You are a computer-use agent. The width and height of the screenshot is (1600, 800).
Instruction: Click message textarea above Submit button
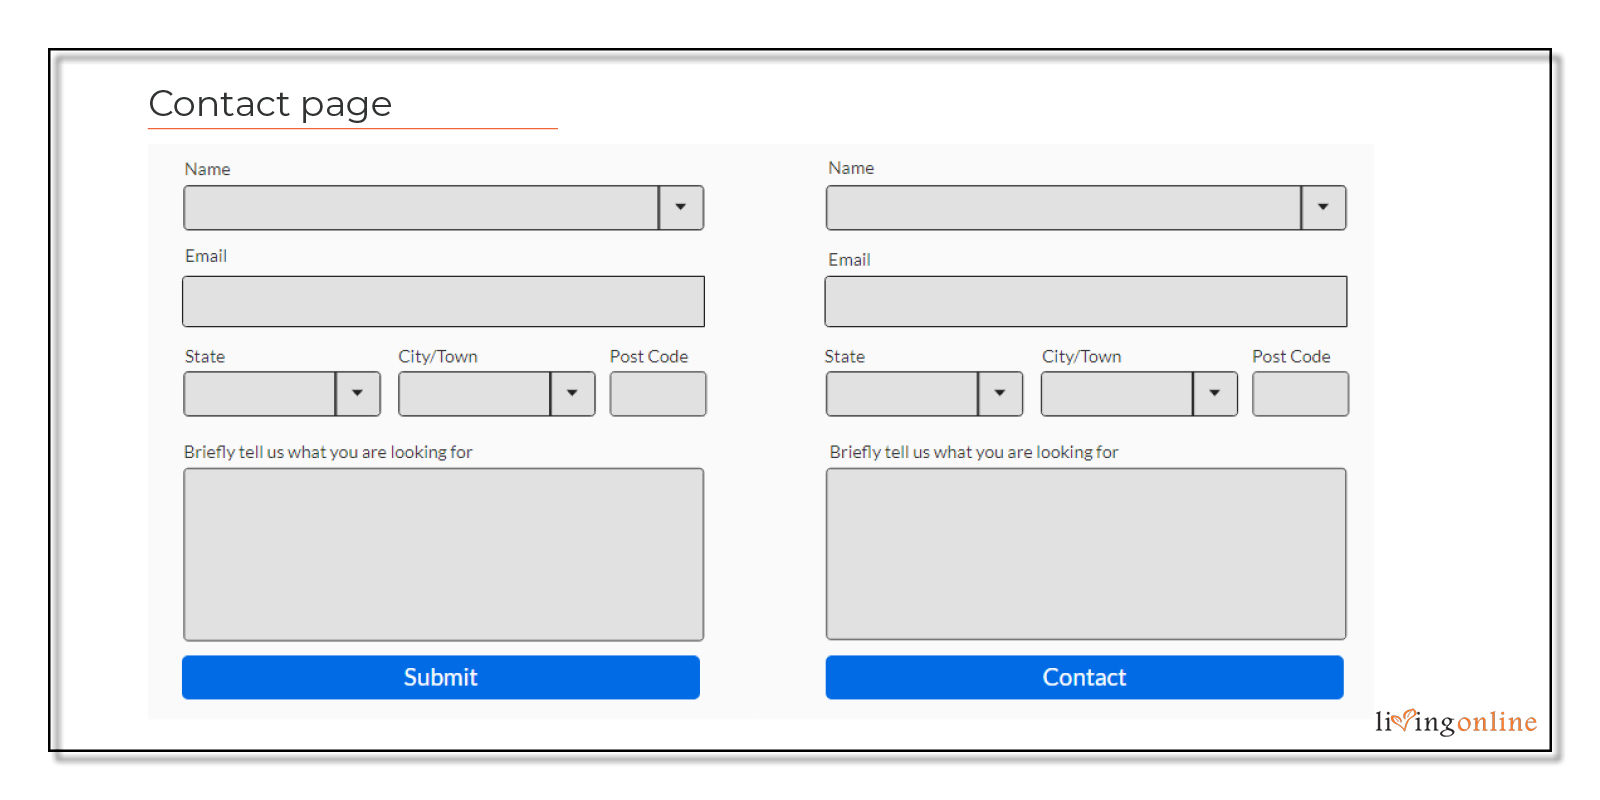444,554
